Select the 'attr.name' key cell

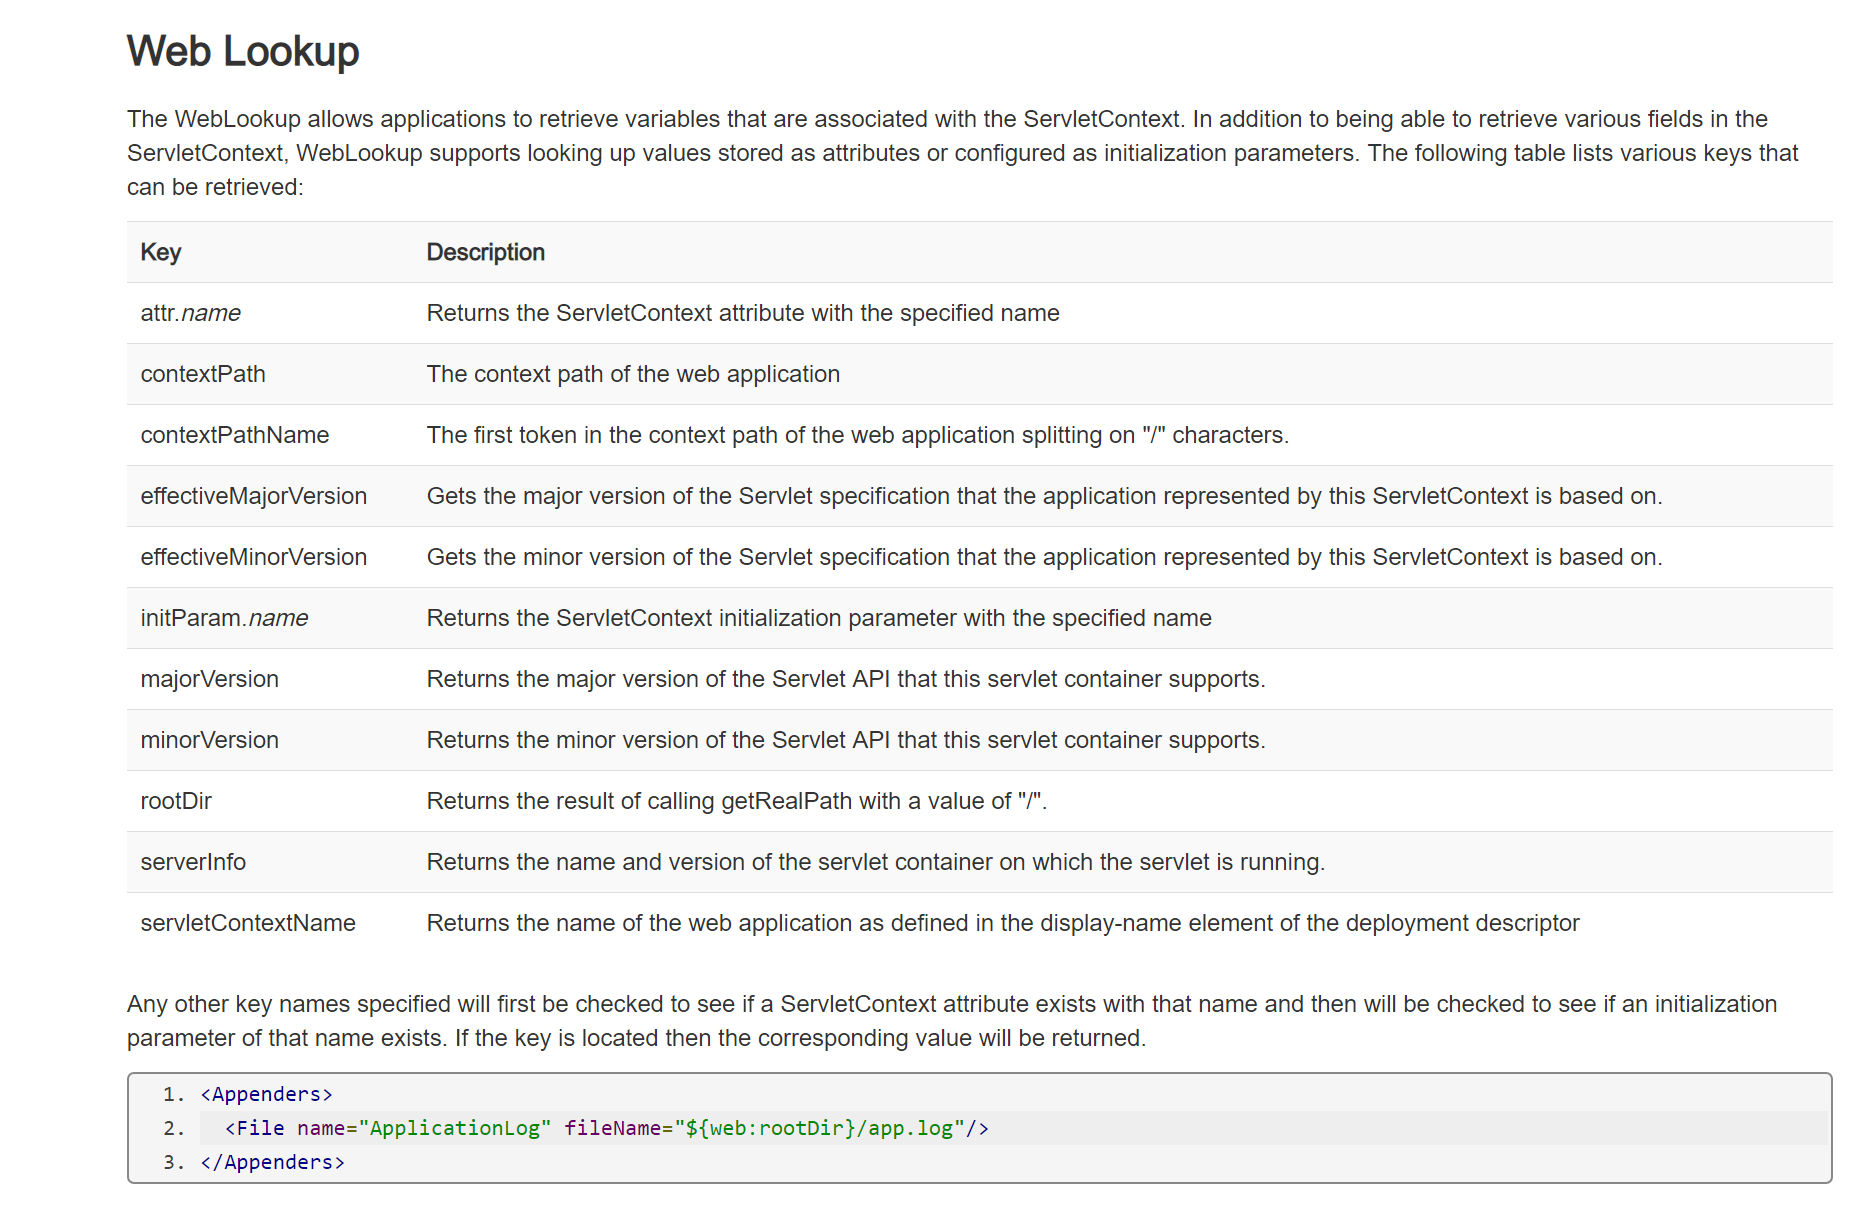click(x=191, y=313)
